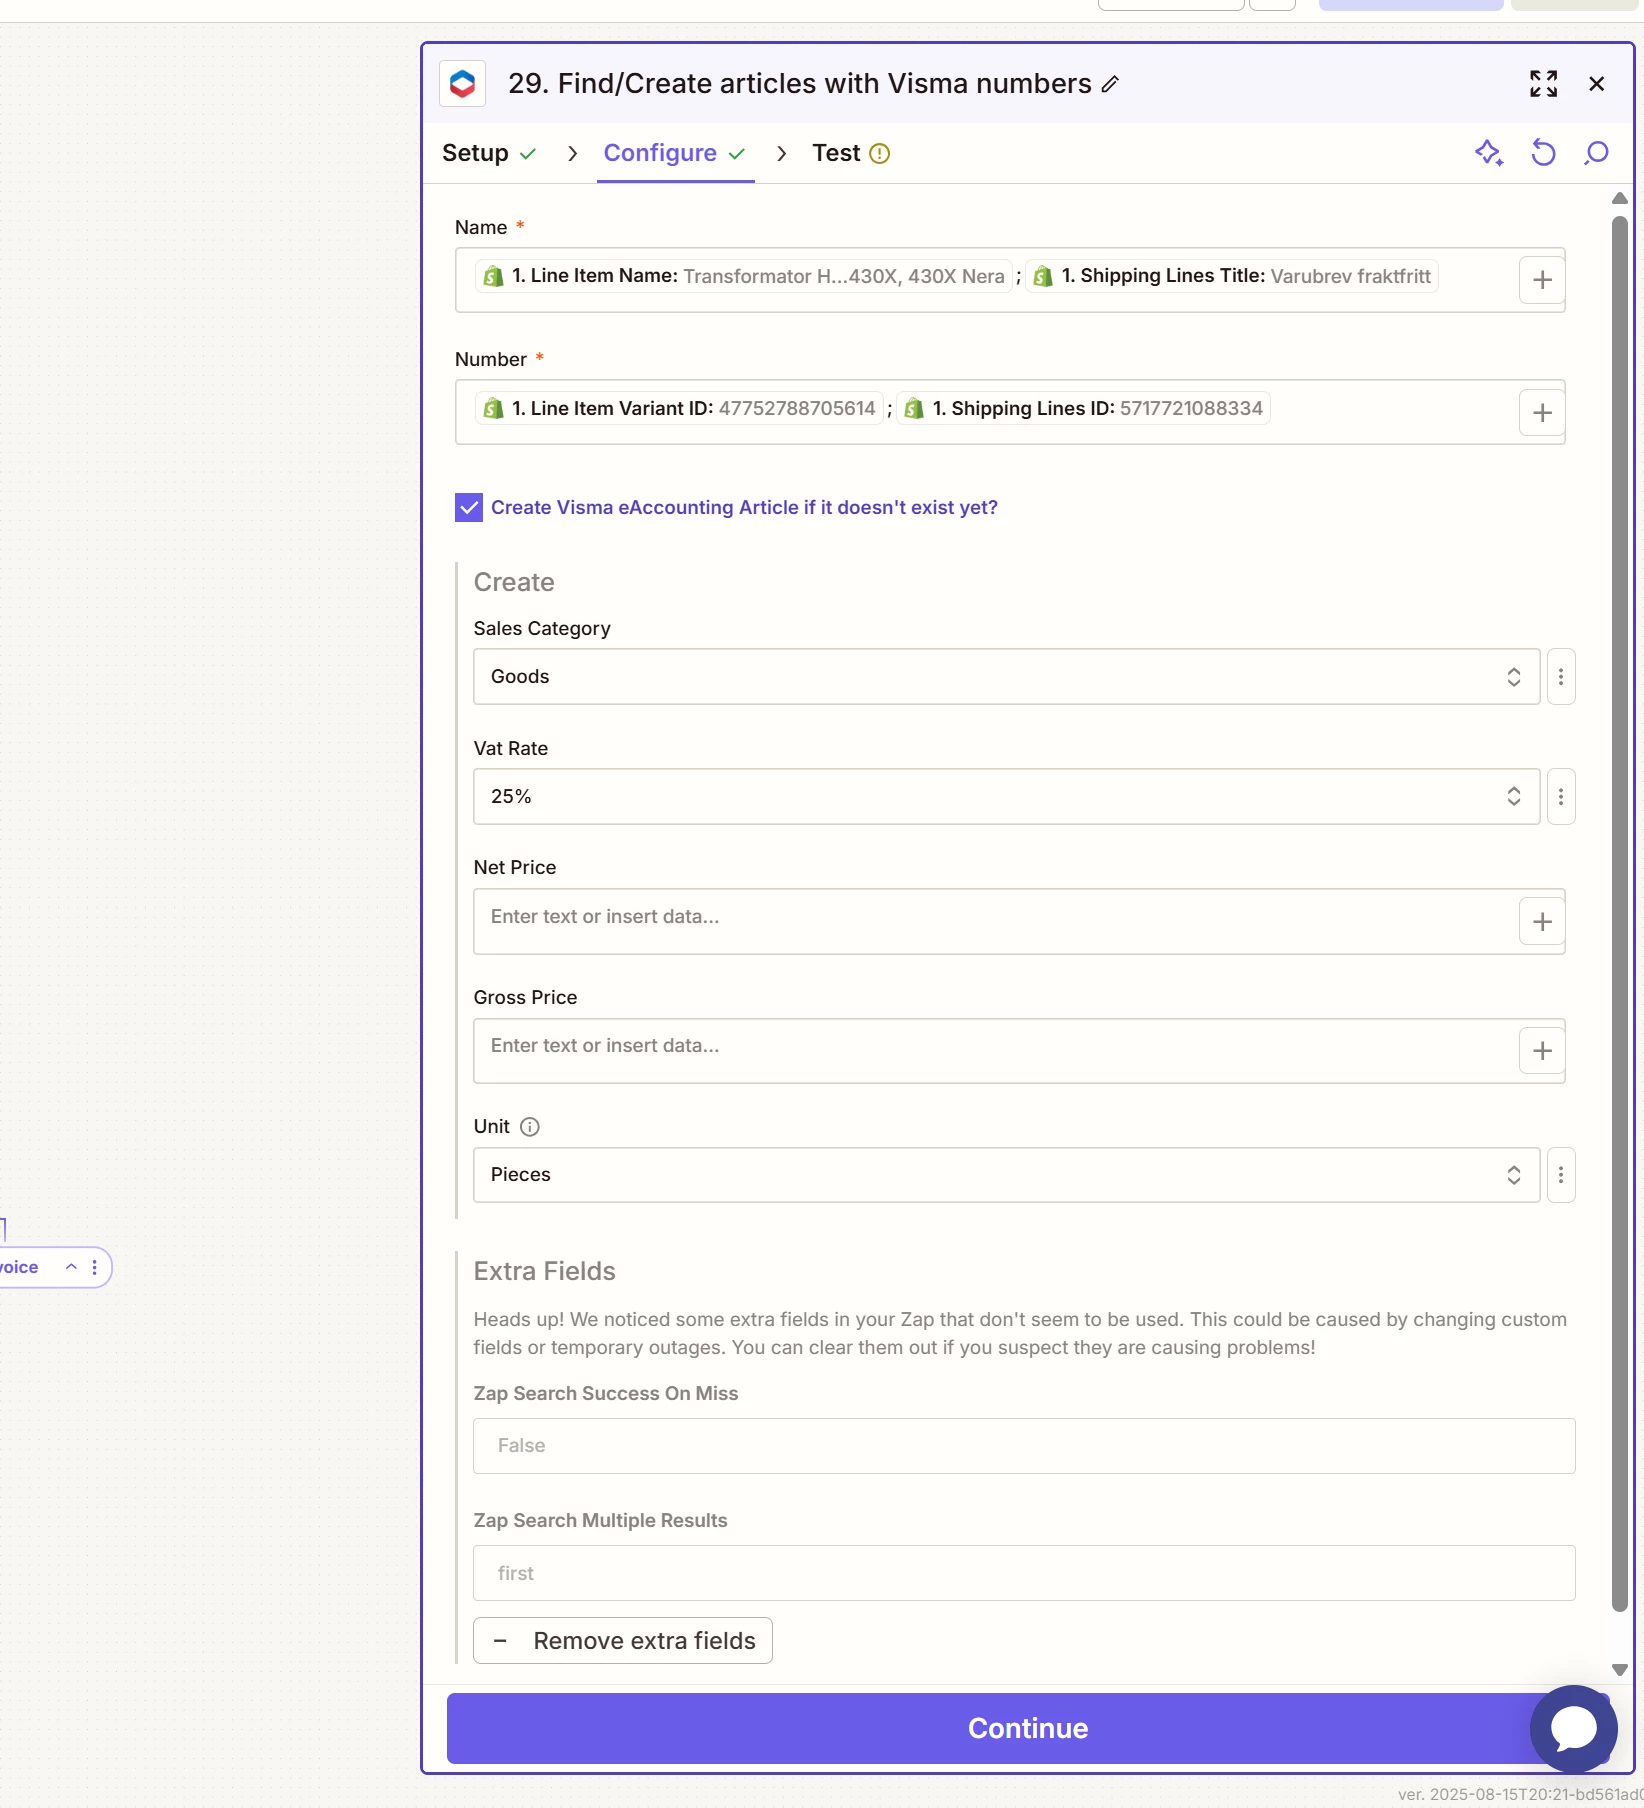Click scrollbar down arrow
The image size is (1644, 1808).
1620,1670
